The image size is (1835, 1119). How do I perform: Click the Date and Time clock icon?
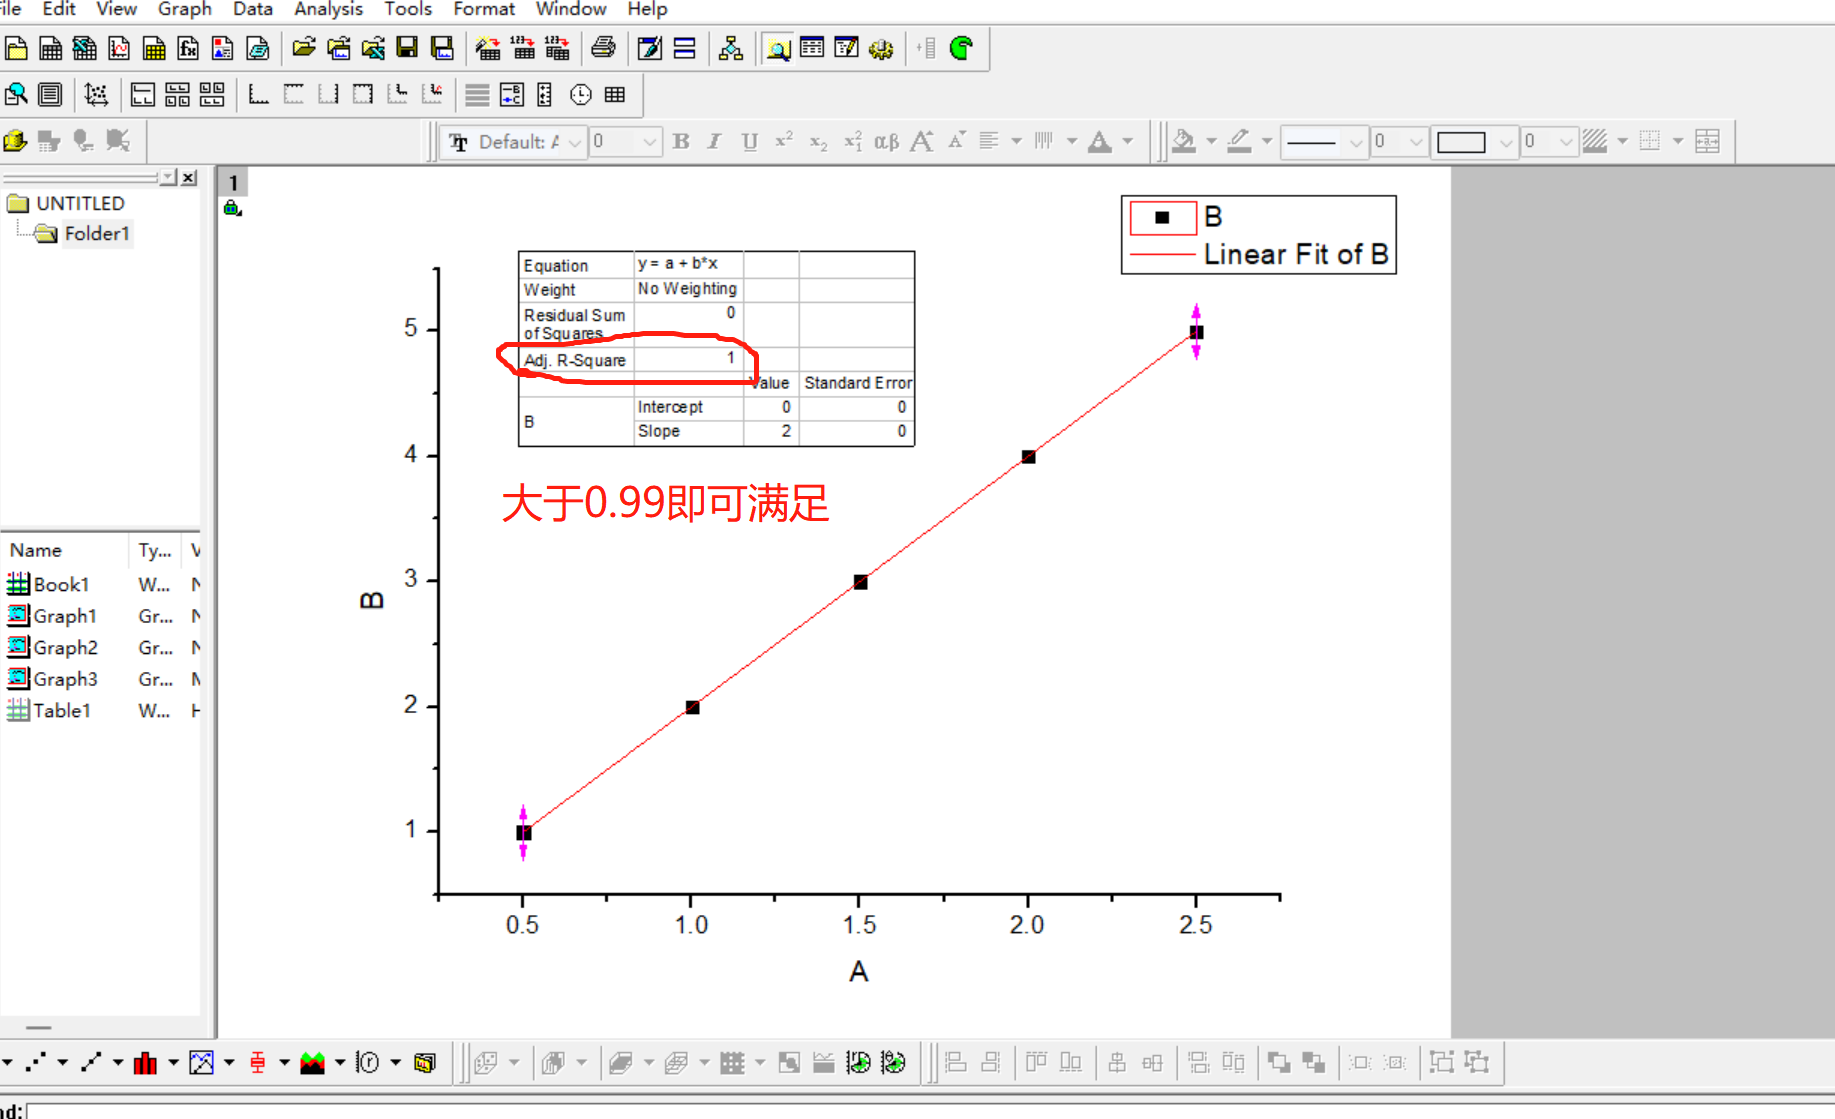pos(581,95)
